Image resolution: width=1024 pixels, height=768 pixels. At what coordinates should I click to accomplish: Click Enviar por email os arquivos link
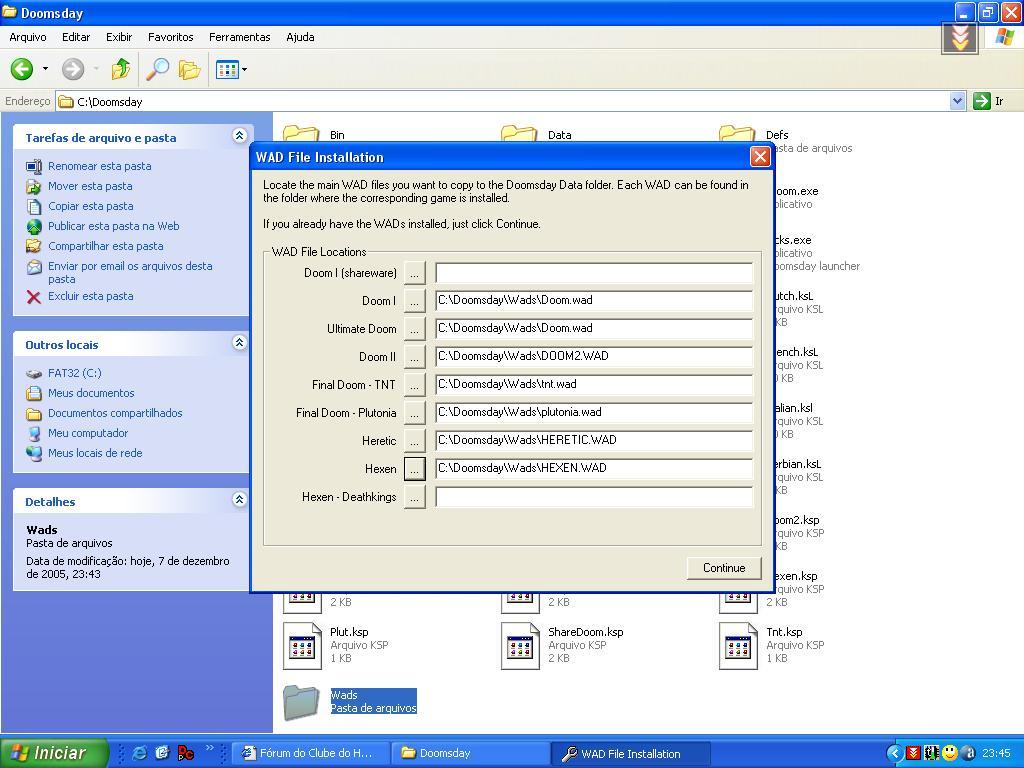point(130,272)
